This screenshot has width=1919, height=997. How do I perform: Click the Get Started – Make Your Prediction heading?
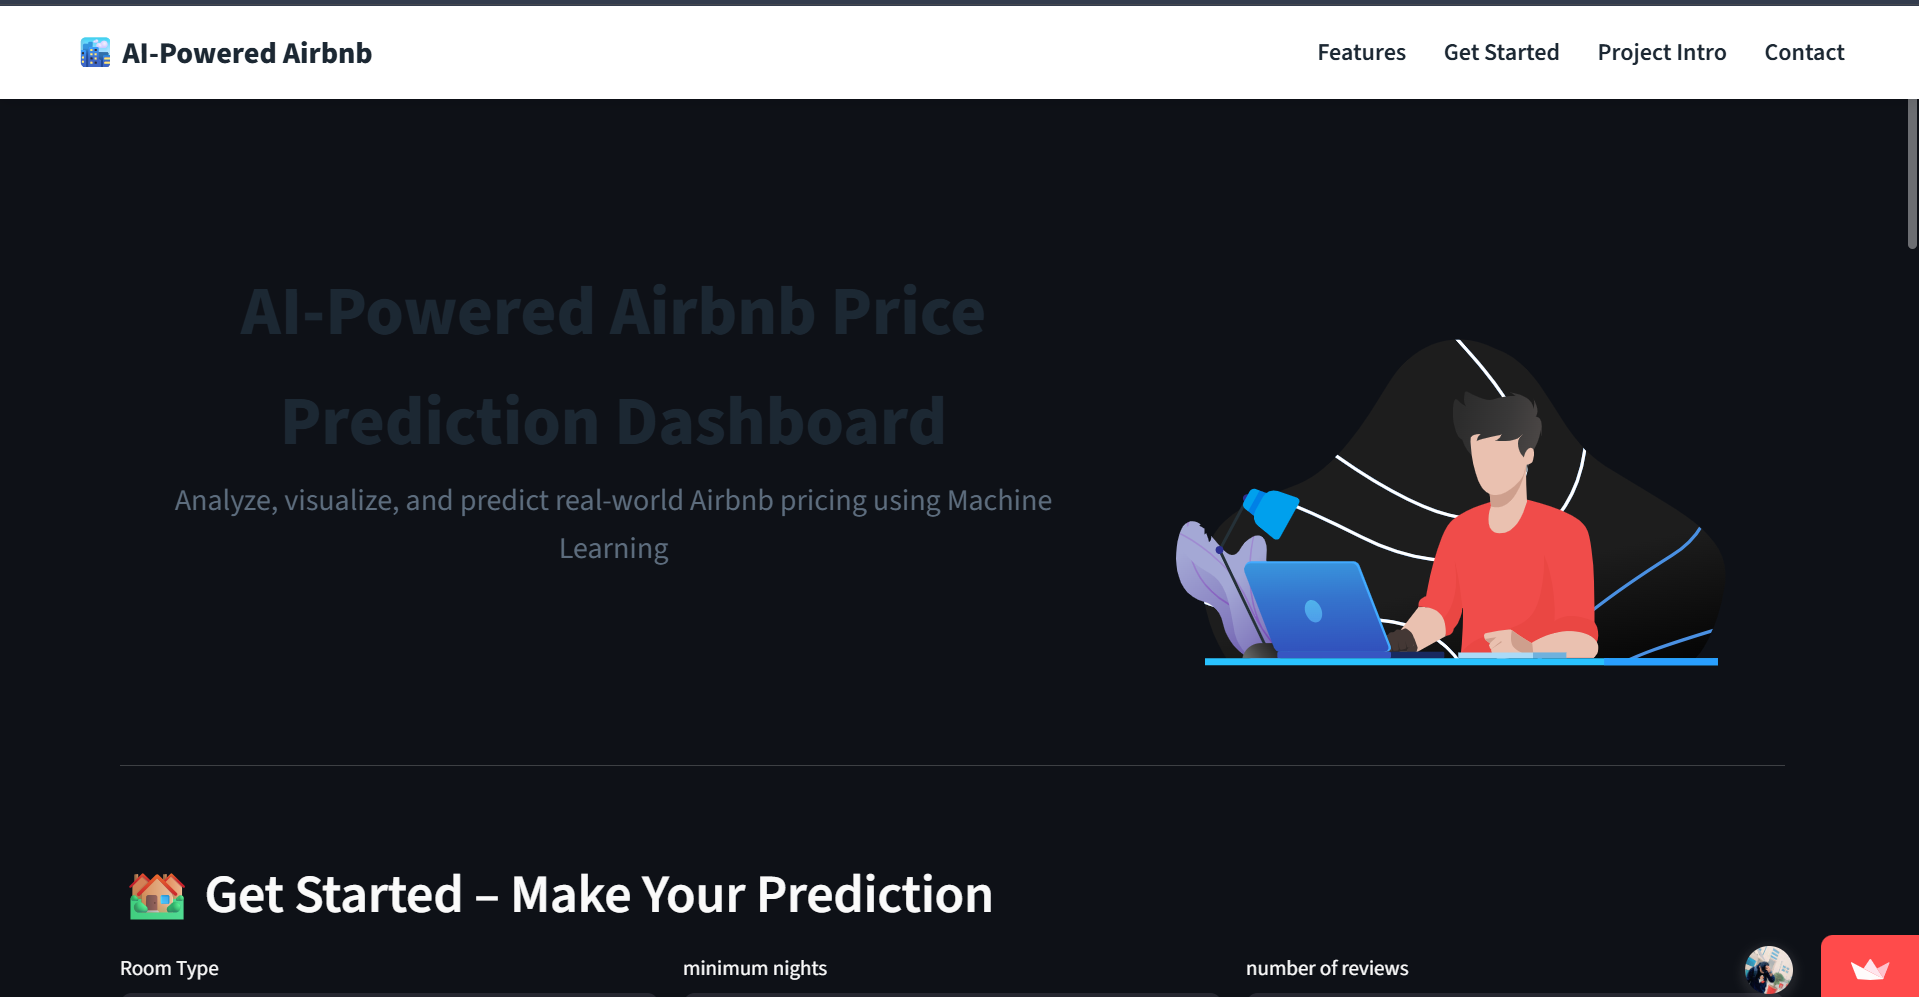click(598, 894)
